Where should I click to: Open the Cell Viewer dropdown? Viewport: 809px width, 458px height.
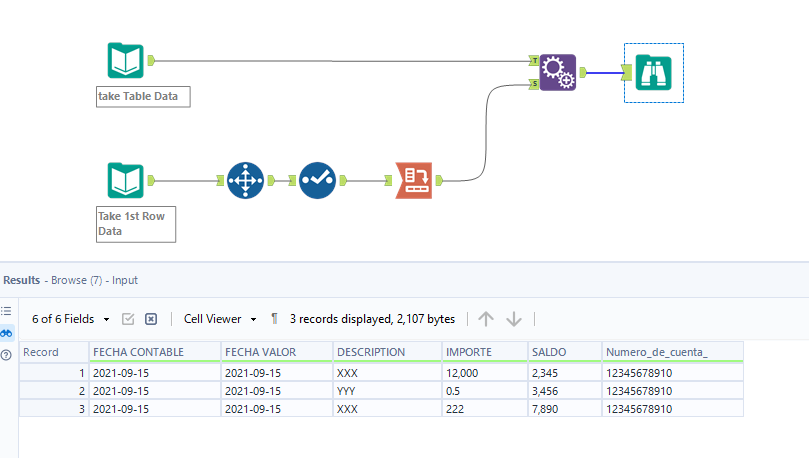pyautogui.click(x=220, y=319)
